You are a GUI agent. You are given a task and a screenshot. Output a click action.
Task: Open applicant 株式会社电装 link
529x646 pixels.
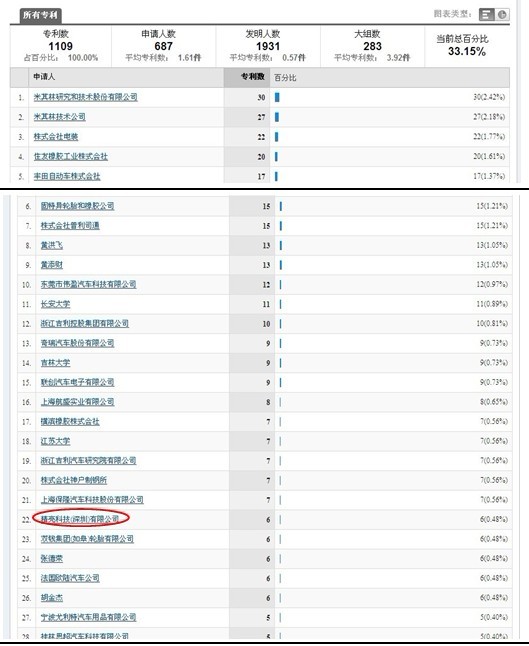56,137
